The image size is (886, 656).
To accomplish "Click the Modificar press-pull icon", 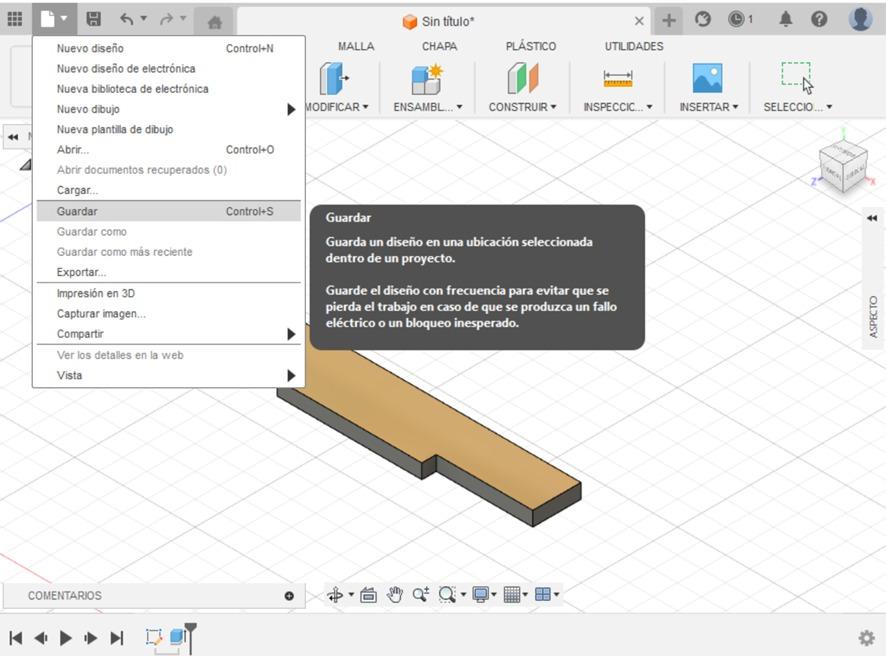I will click(333, 79).
